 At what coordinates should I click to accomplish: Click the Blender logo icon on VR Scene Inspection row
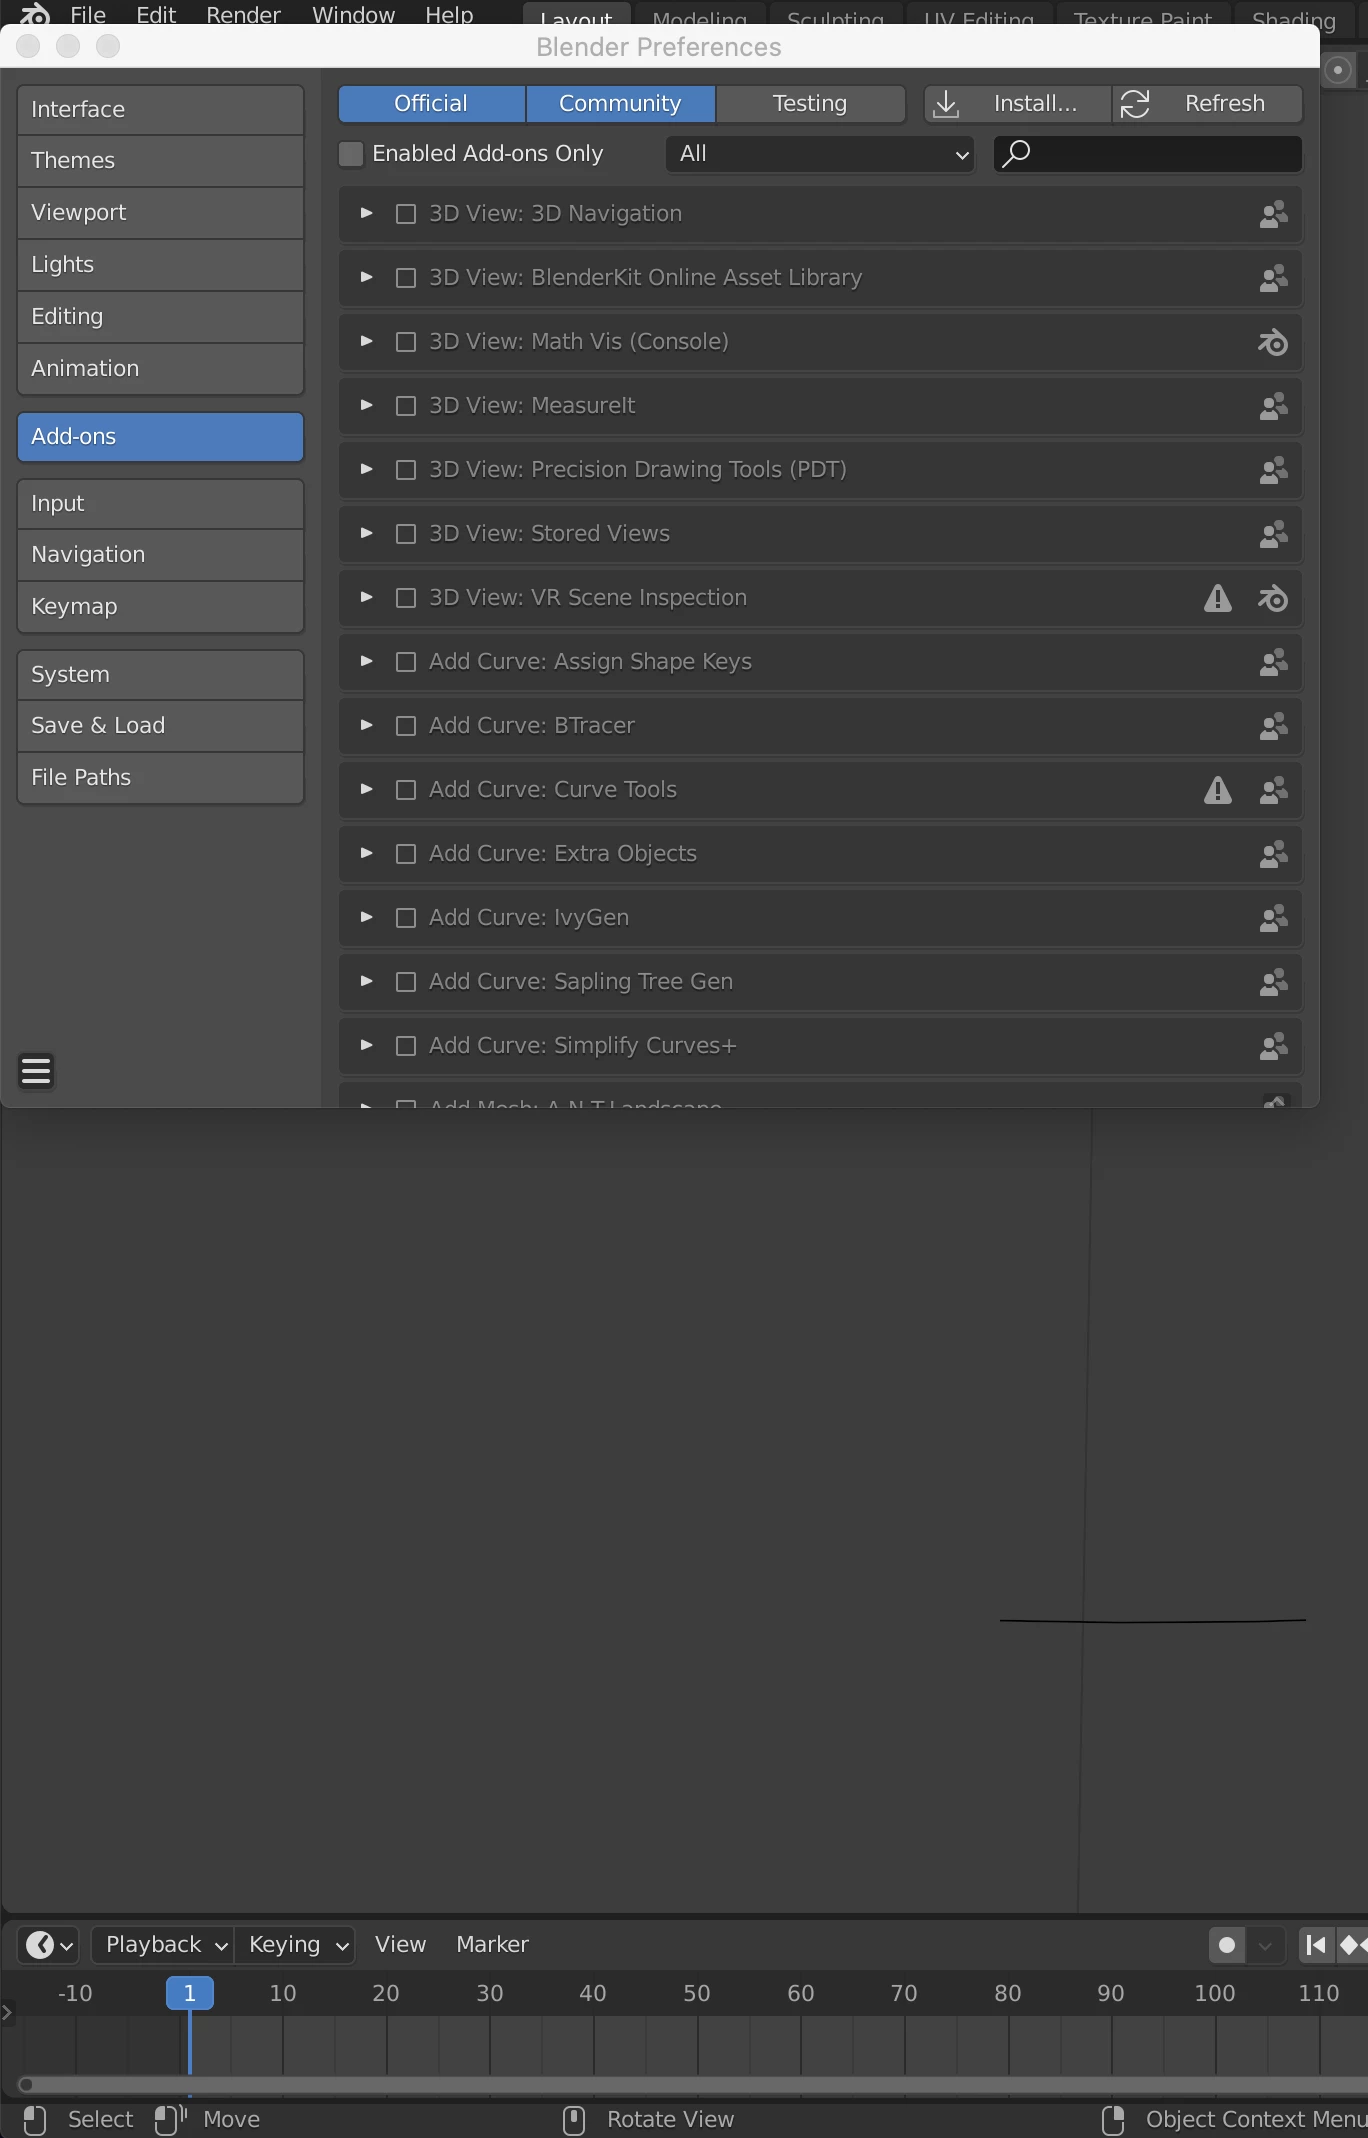coord(1273,598)
